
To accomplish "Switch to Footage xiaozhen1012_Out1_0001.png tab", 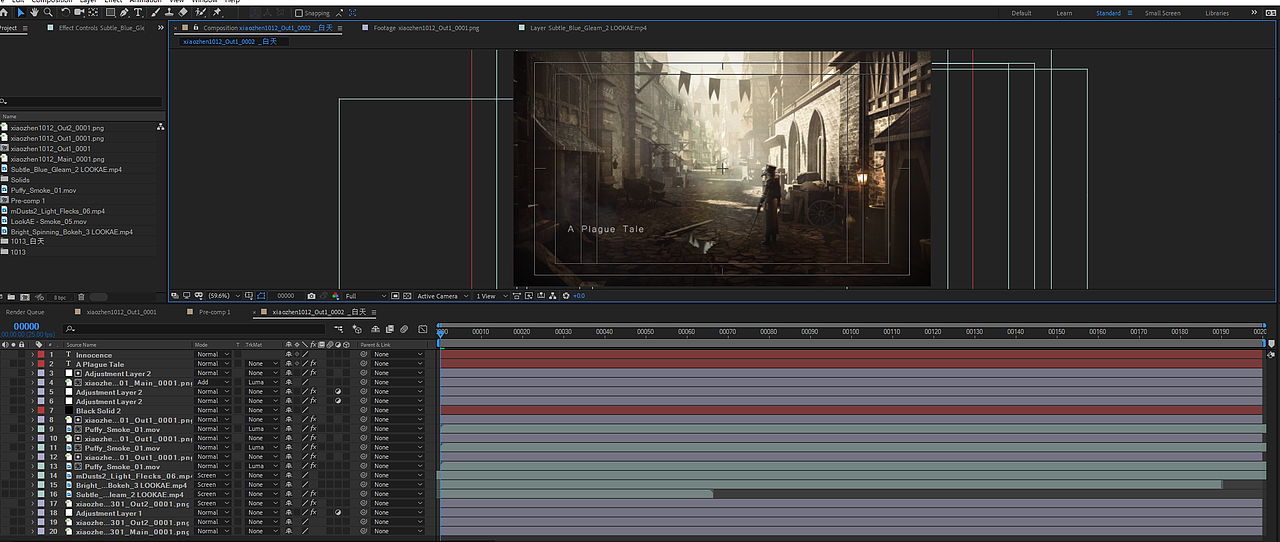I will point(426,28).
